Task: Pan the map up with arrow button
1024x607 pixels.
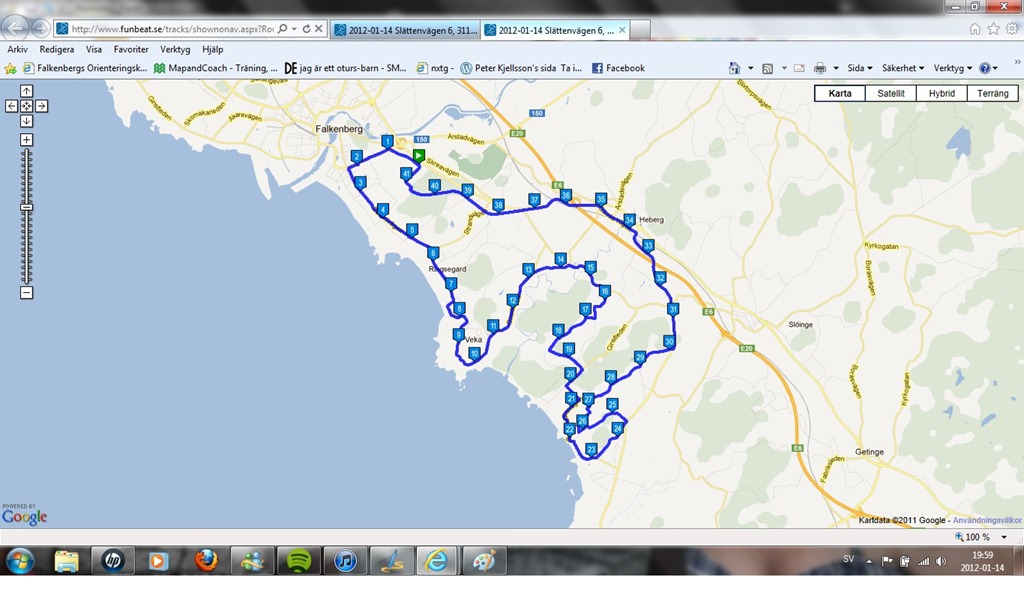Action: pyautogui.click(x=27, y=91)
